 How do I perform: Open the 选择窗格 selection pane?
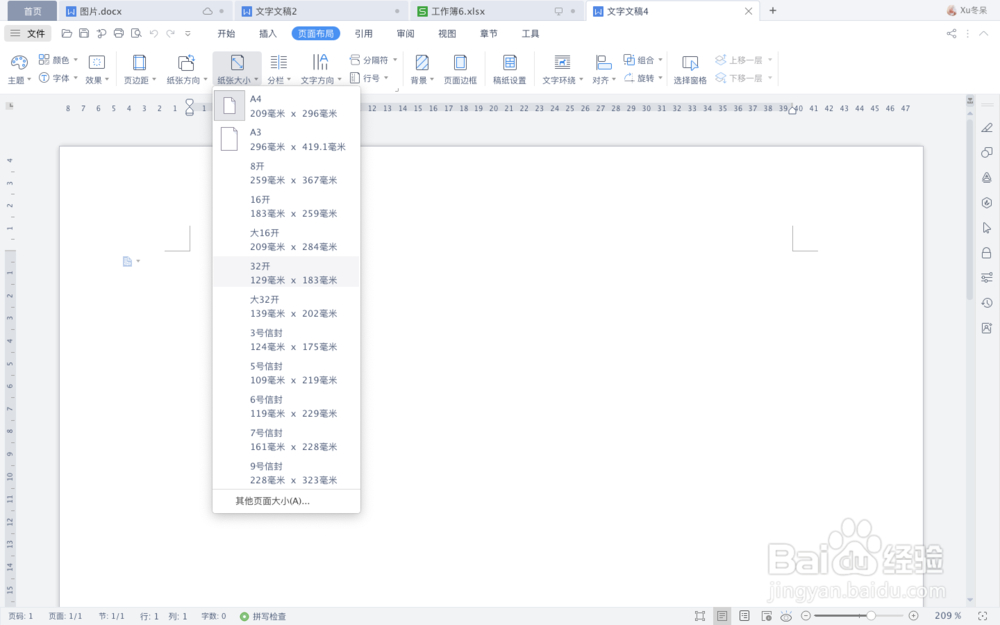[x=690, y=69]
